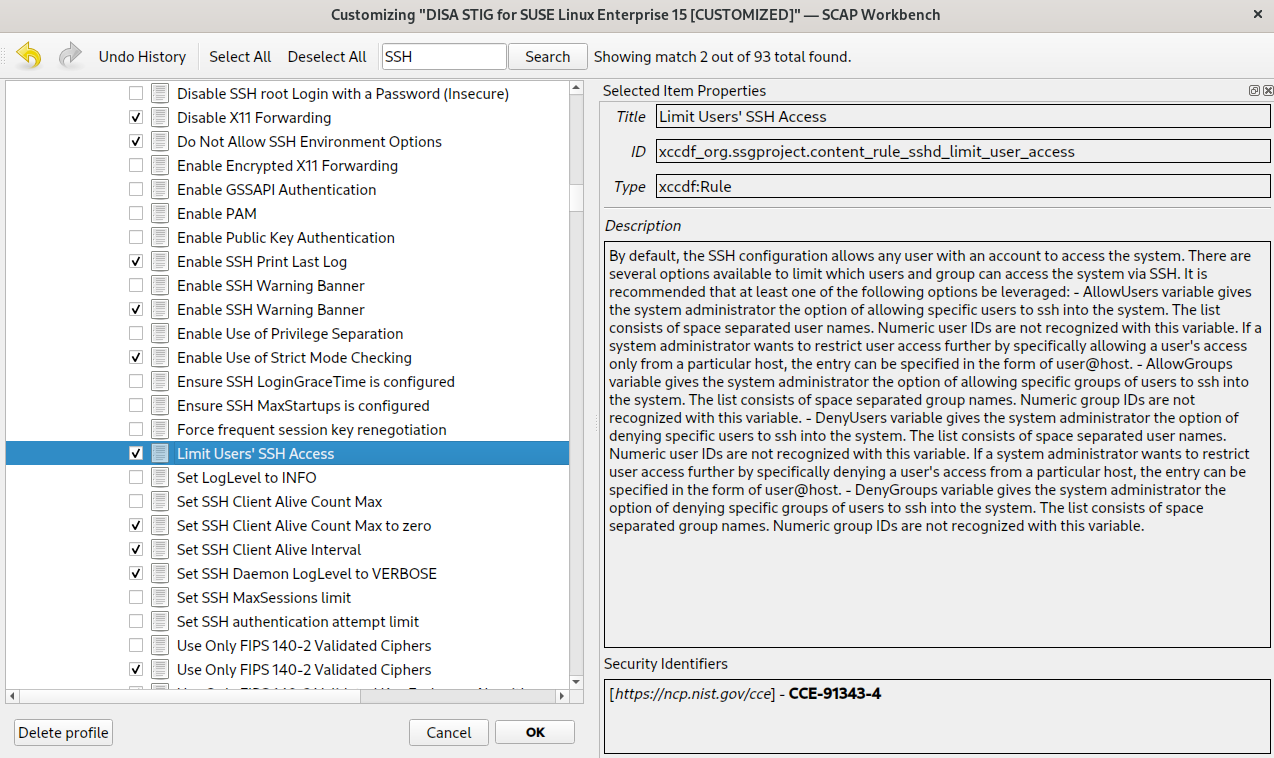Screen dimensions: 1274x758
Task: Click the Search button
Action: (547, 57)
